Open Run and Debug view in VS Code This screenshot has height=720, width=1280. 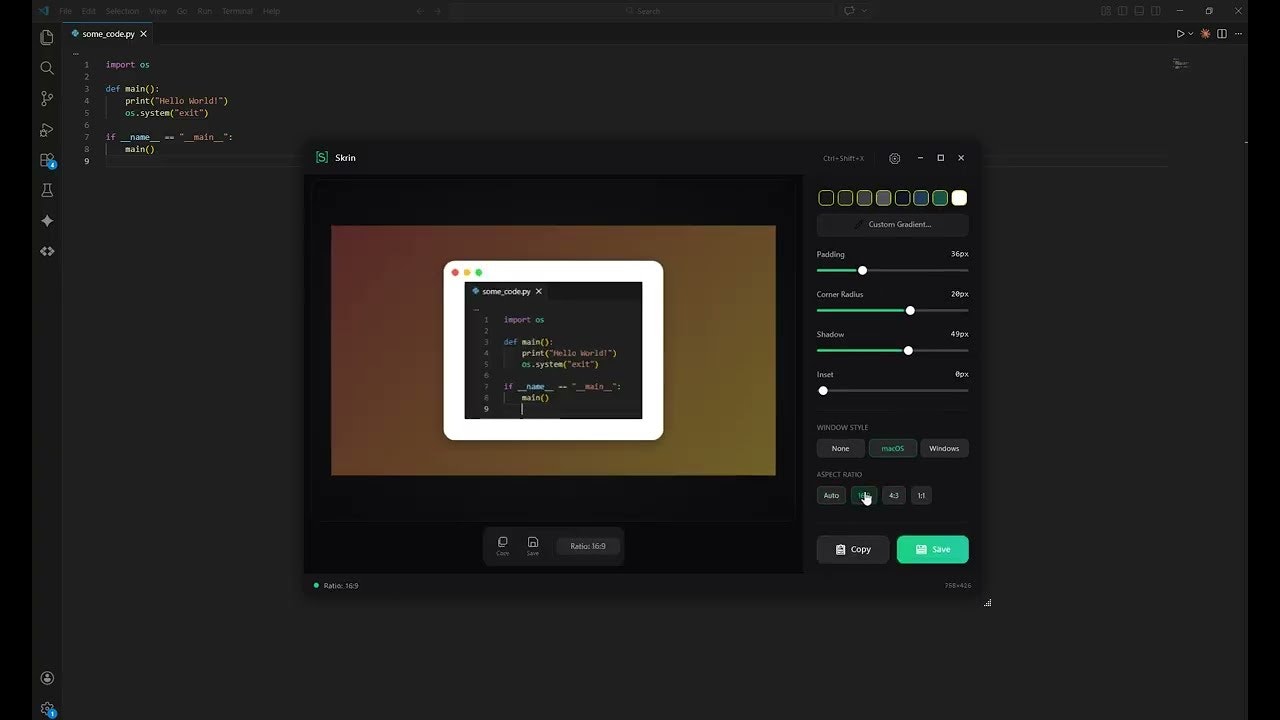[x=47, y=130]
